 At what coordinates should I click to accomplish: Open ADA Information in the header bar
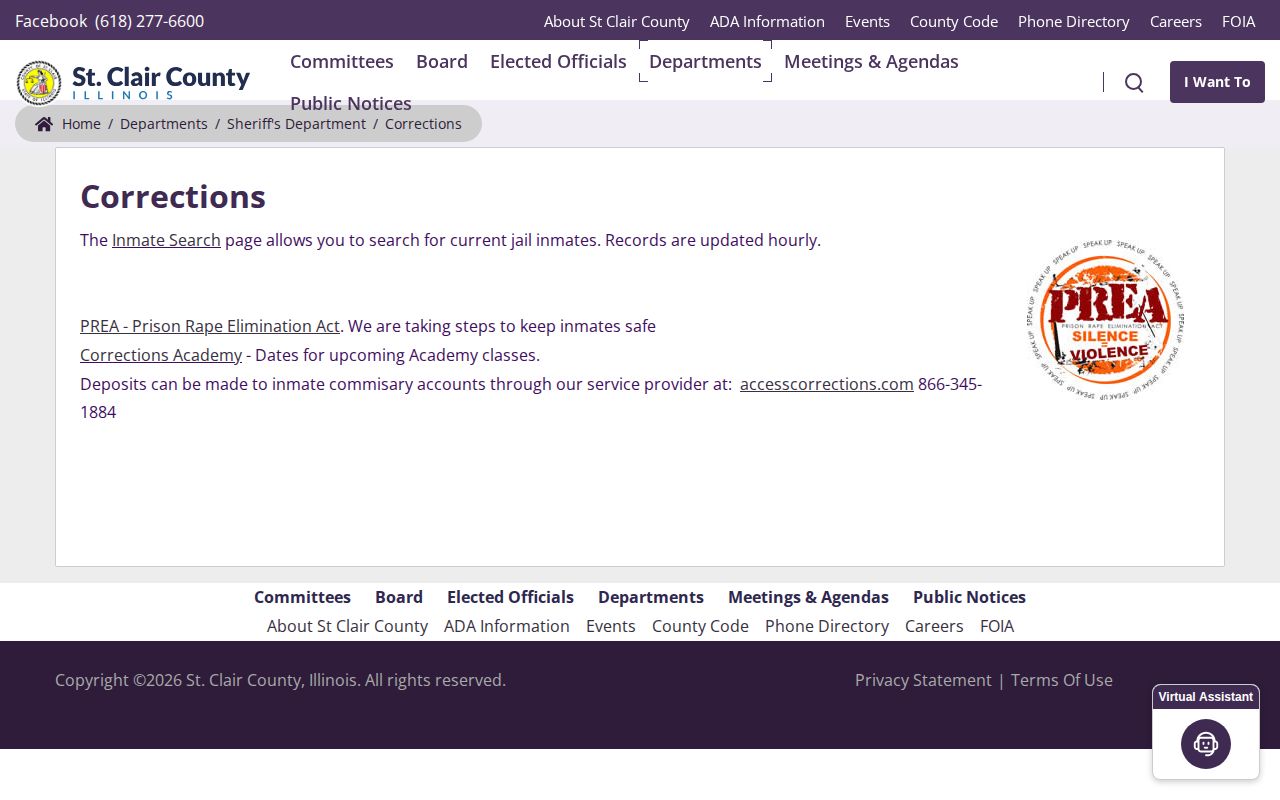pyautogui.click(x=767, y=21)
